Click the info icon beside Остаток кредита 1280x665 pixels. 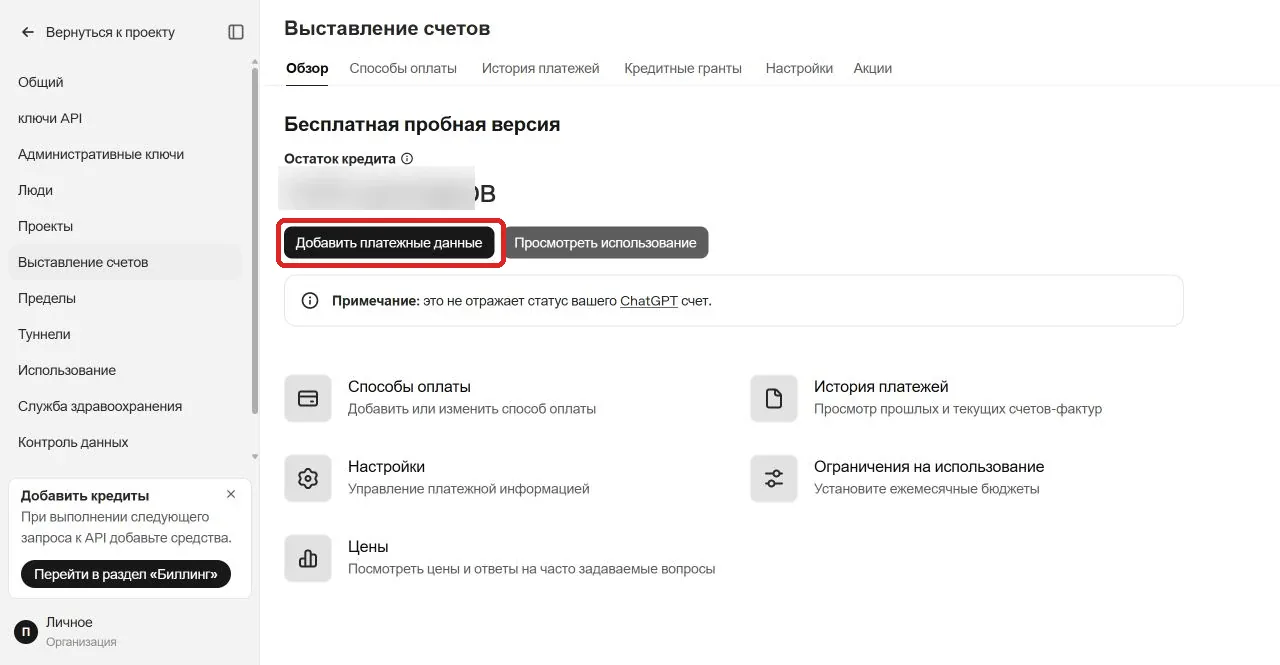click(x=407, y=158)
